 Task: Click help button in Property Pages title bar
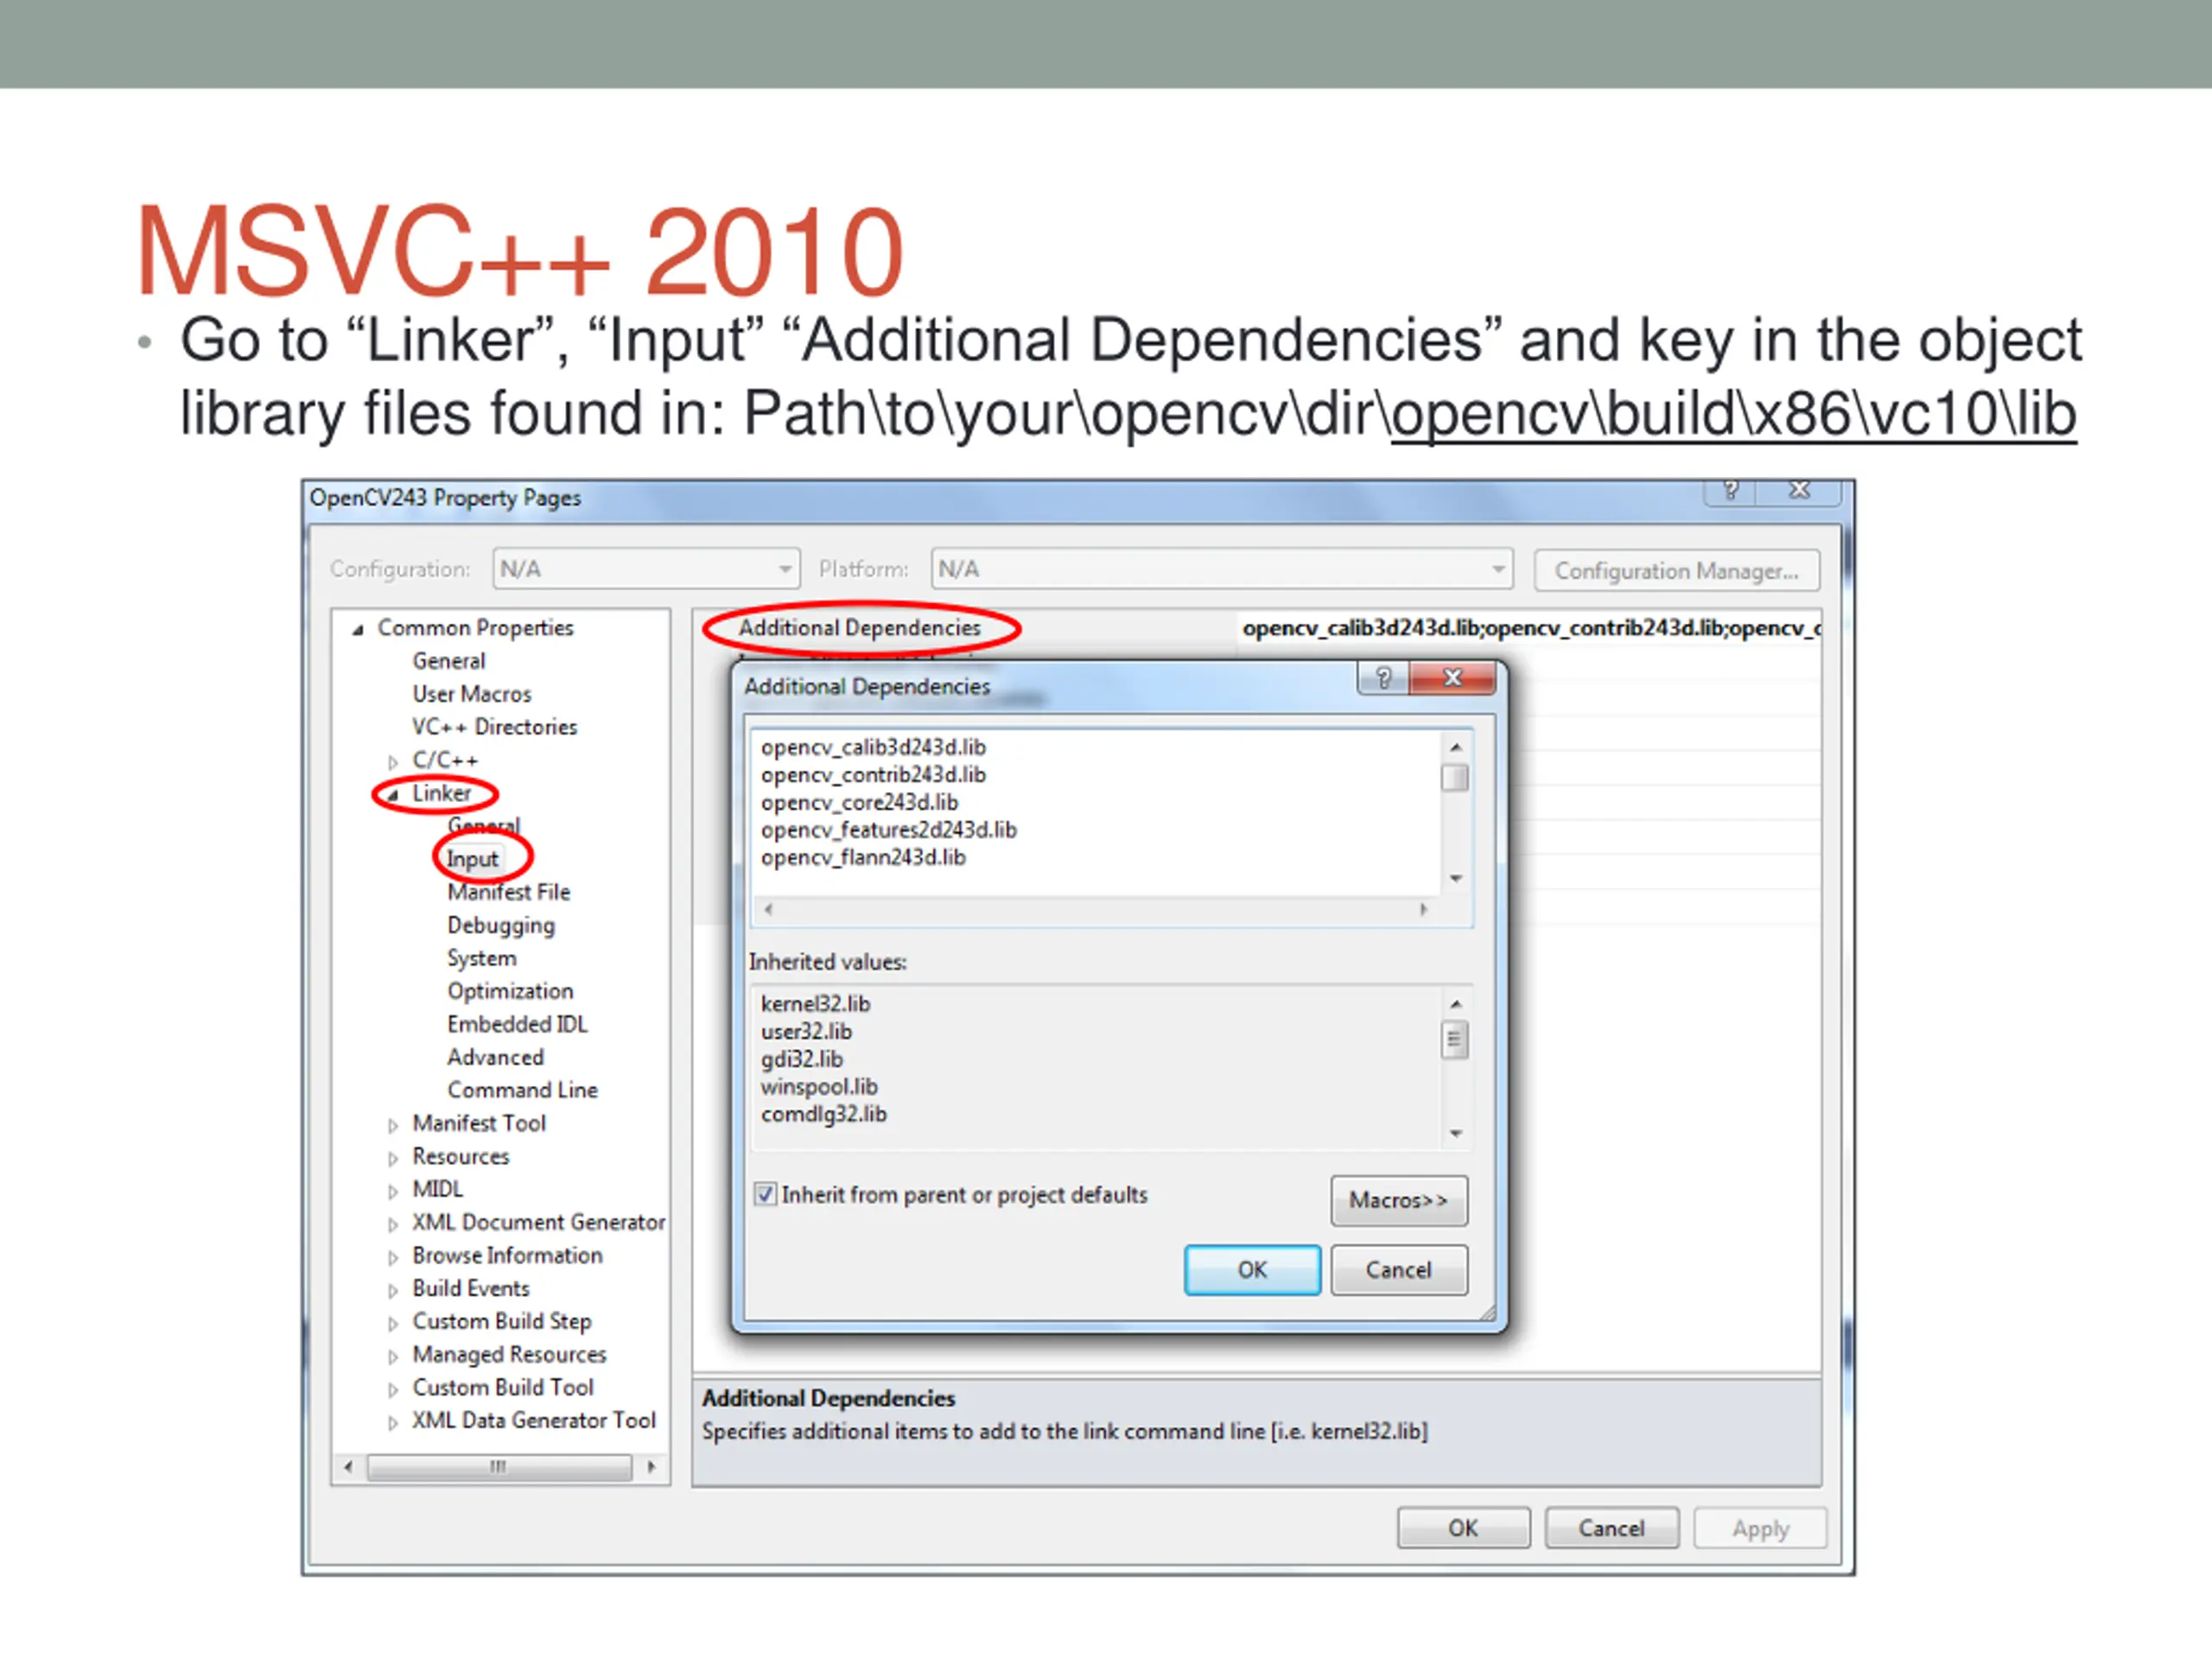point(1730,490)
